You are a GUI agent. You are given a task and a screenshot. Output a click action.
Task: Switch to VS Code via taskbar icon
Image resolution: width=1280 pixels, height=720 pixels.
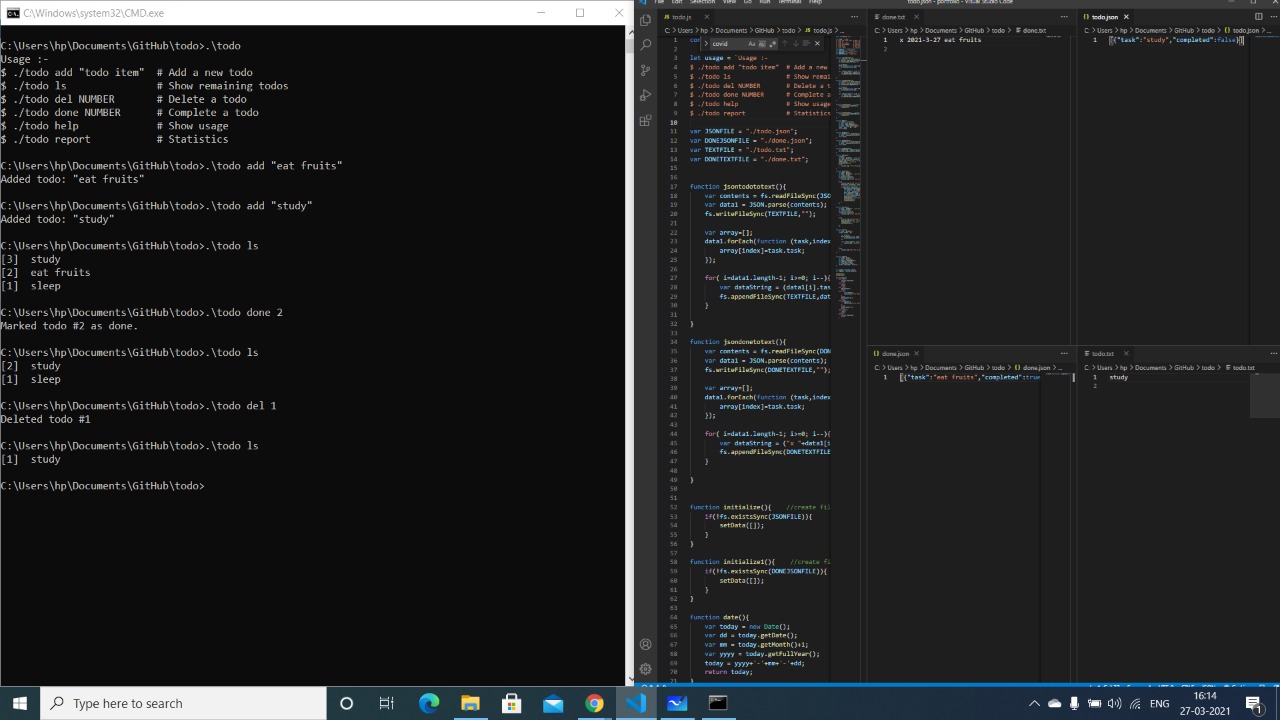[x=636, y=703]
